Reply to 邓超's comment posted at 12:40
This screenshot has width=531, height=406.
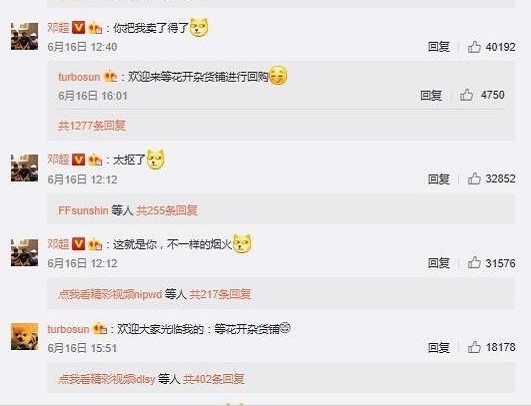click(439, 47)
